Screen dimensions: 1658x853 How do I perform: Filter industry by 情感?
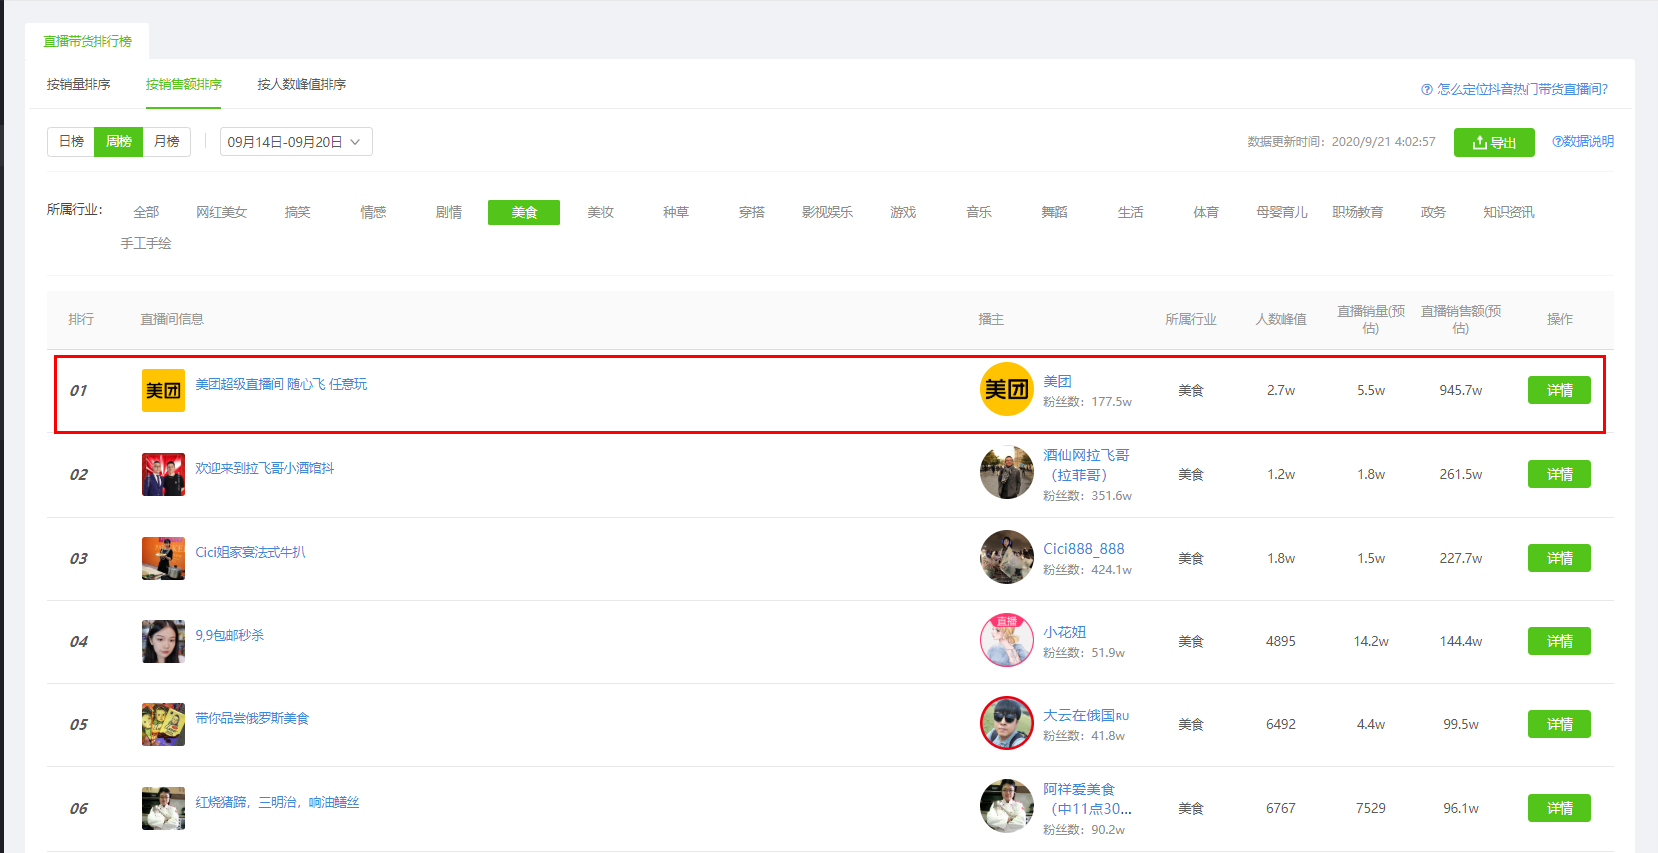(373, 212)
